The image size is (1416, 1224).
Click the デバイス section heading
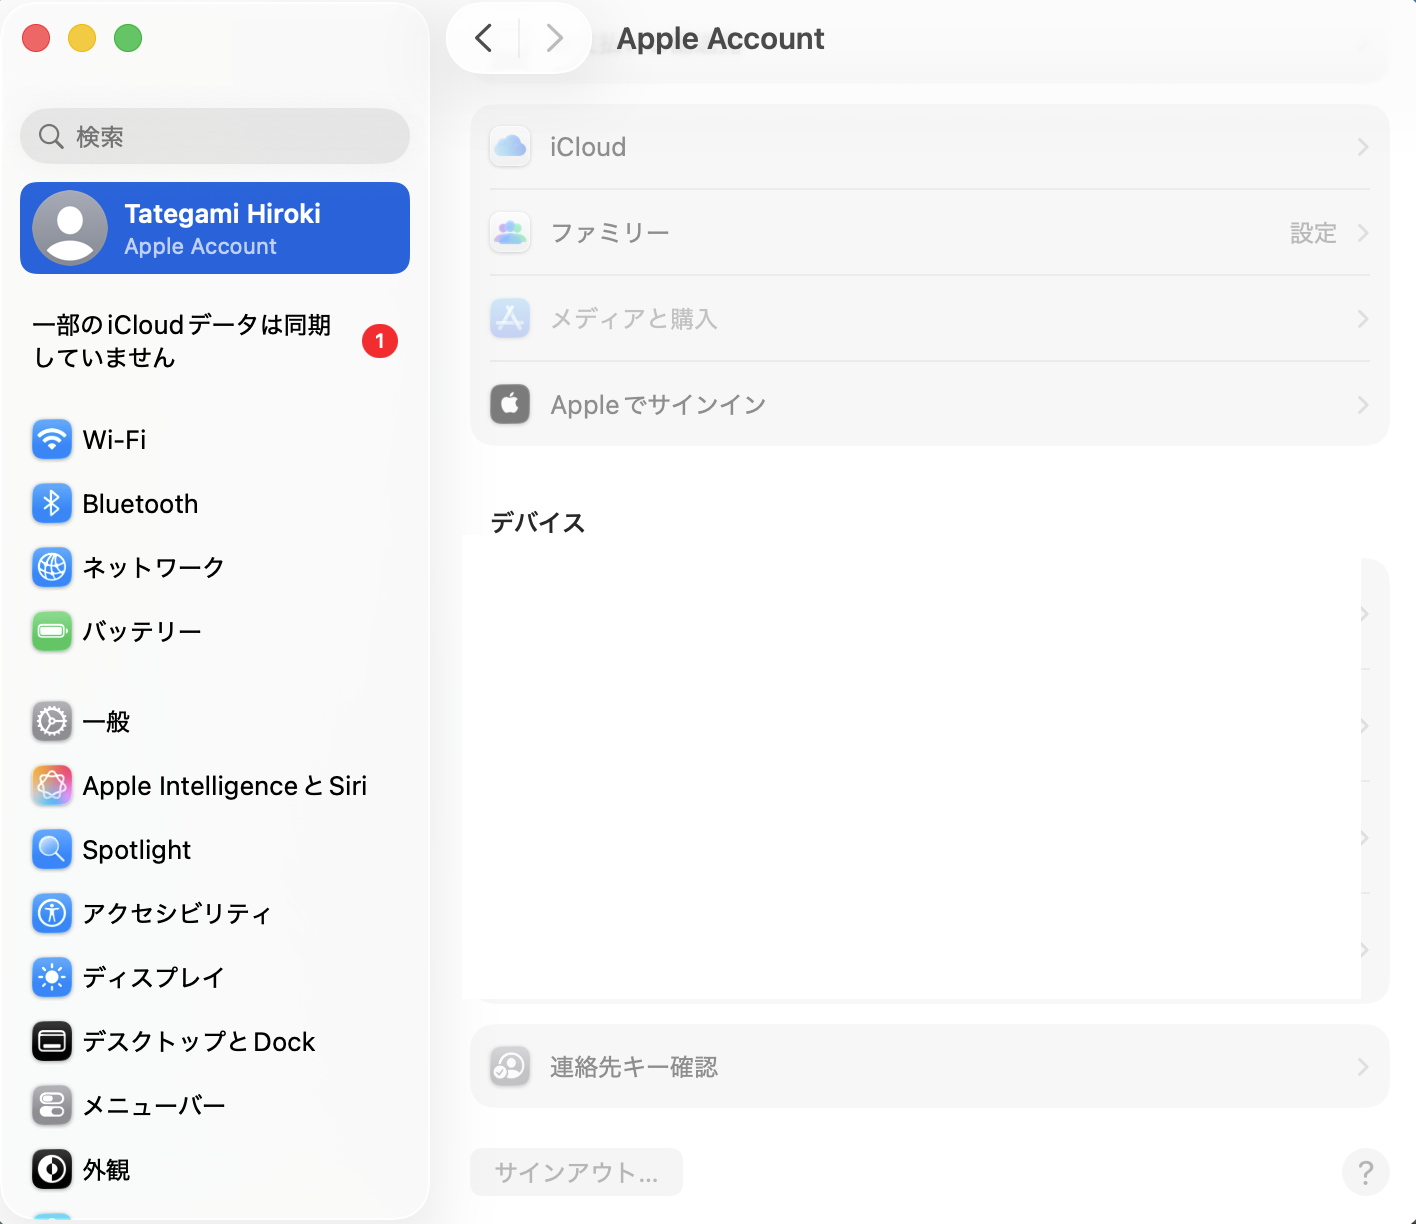point(538,522)
